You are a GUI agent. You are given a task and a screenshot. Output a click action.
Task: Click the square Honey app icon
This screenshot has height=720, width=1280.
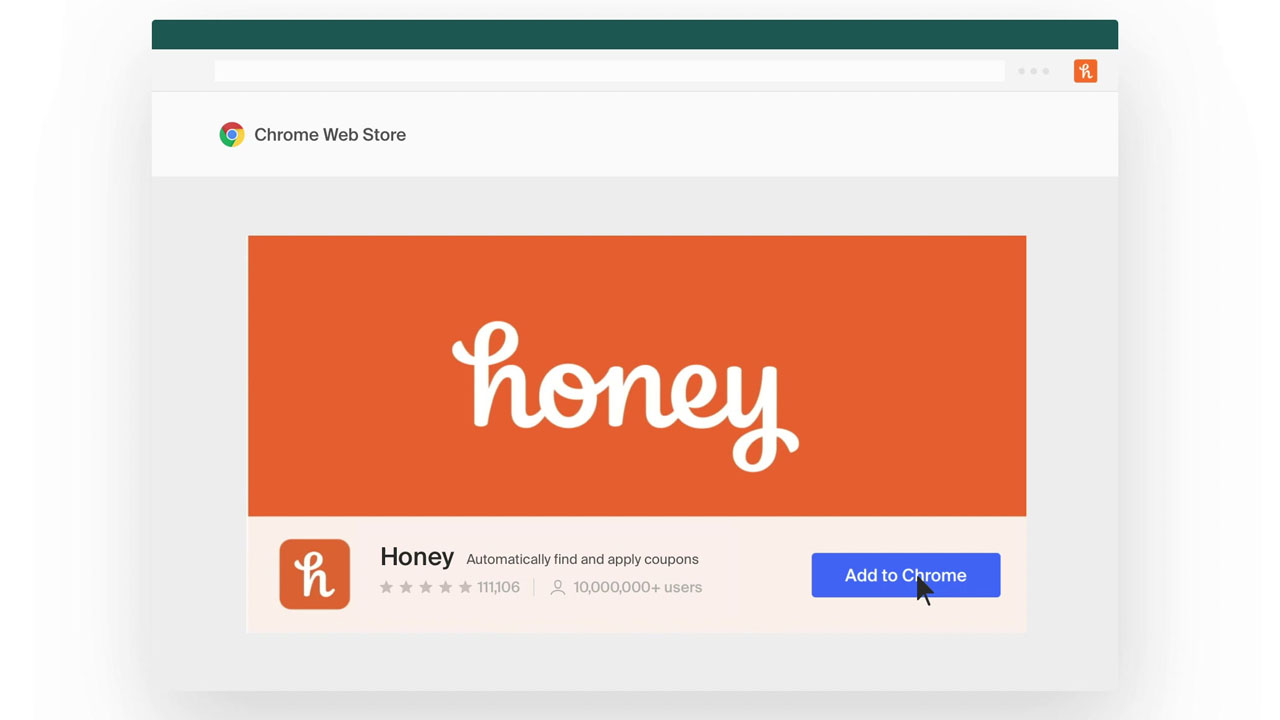point(314,574)
